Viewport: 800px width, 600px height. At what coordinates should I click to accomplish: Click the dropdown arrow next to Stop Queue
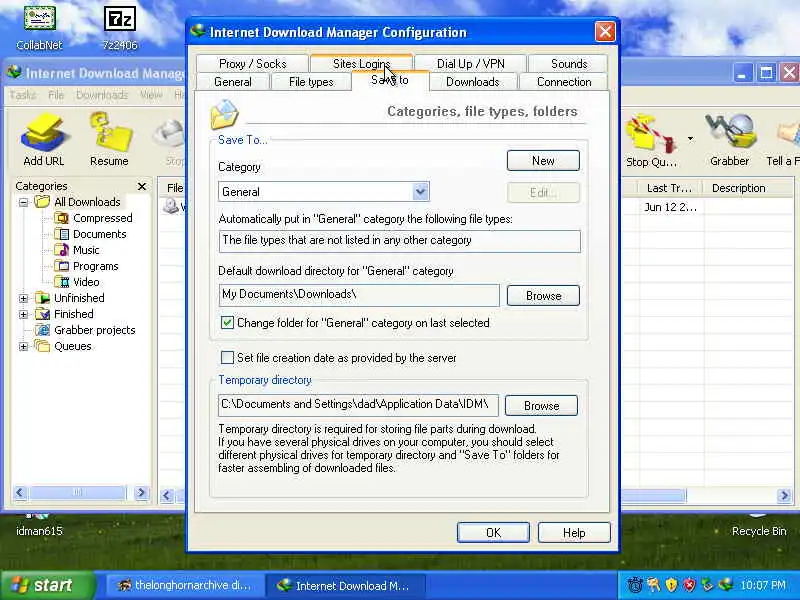690,138
